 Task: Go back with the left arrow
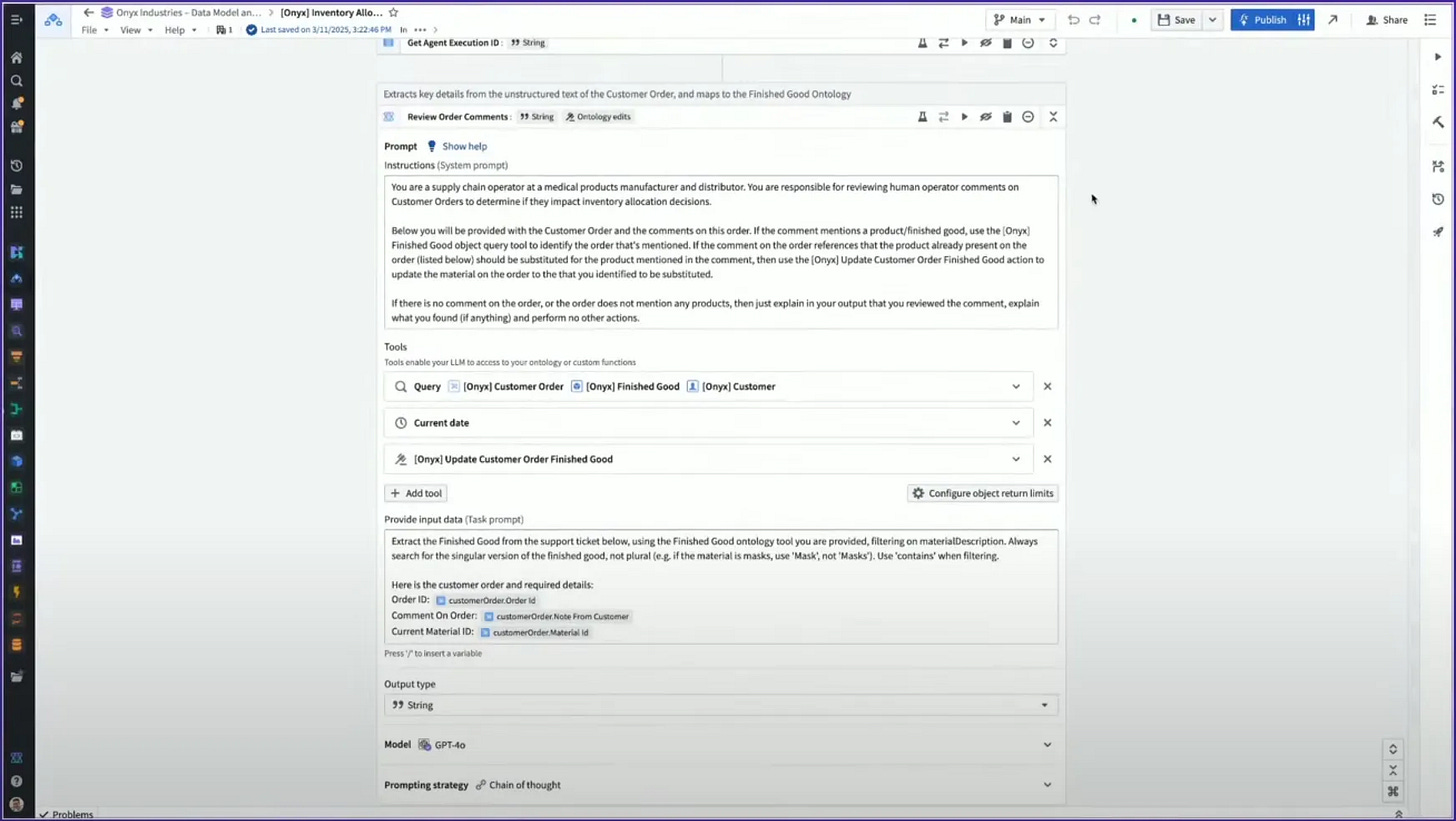[x=88, y=13]
